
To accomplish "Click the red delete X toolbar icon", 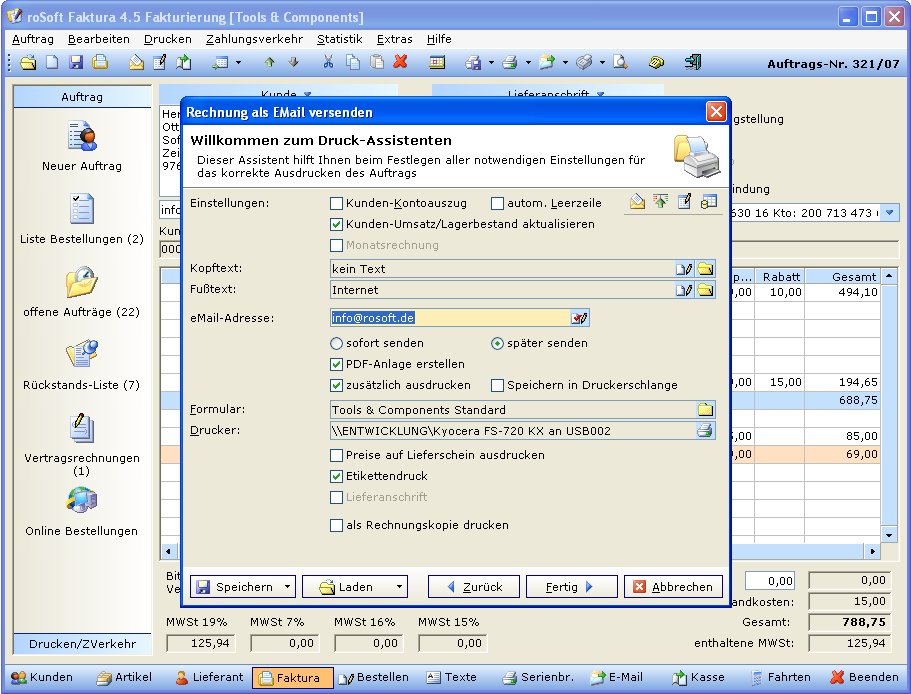I will tap(400, 62).
